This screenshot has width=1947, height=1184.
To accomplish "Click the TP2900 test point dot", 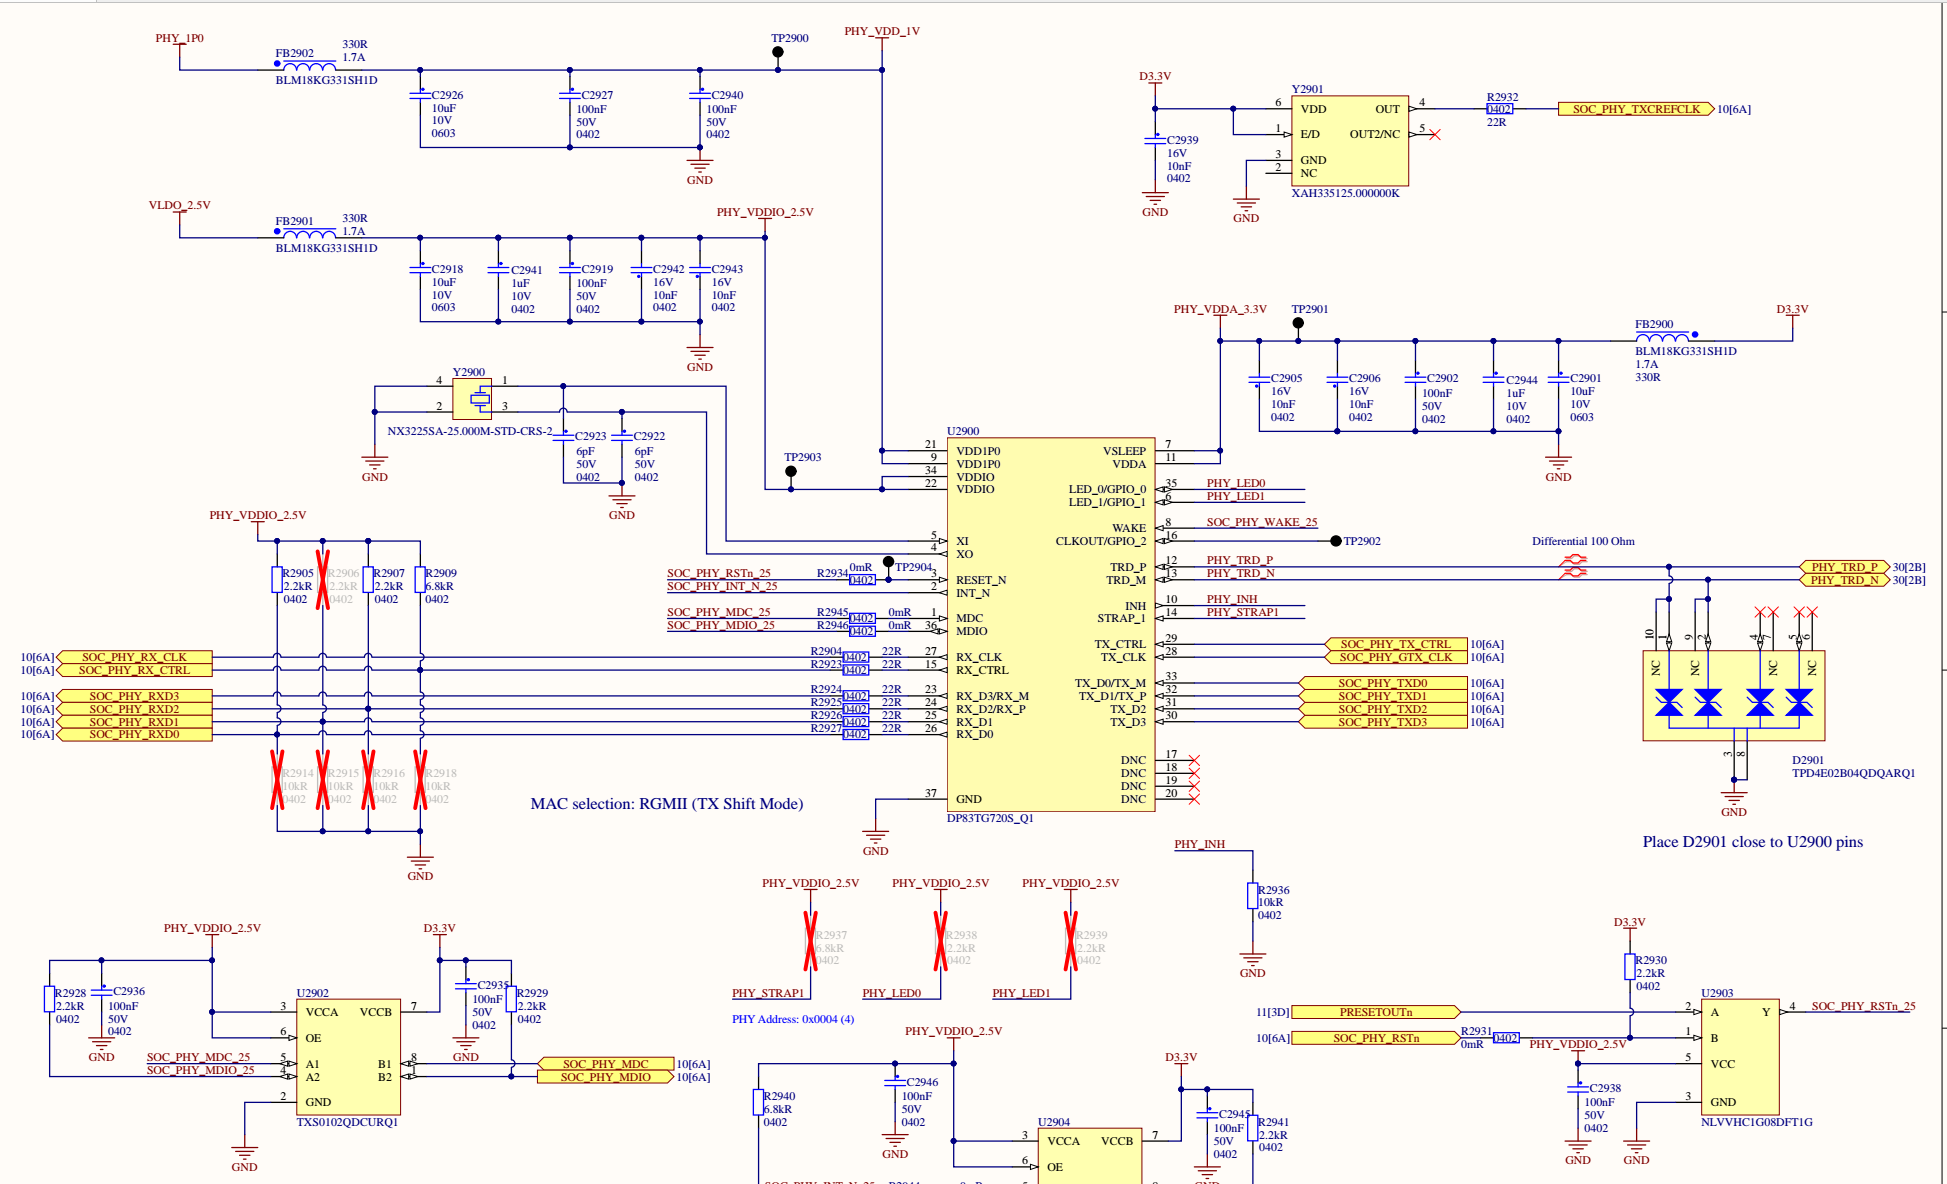I will pos(778,53).
